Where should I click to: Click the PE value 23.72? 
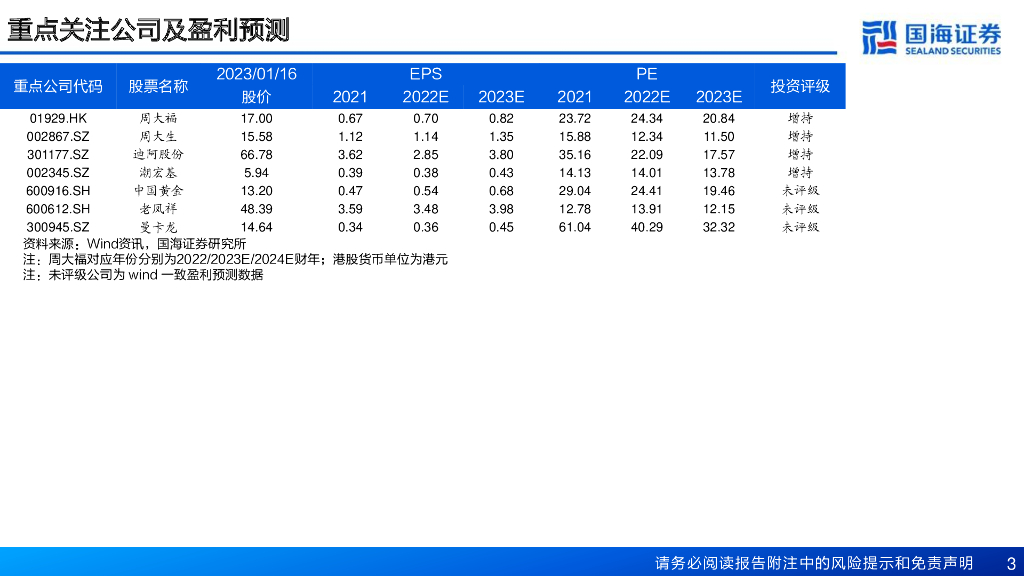coord(575,118)
